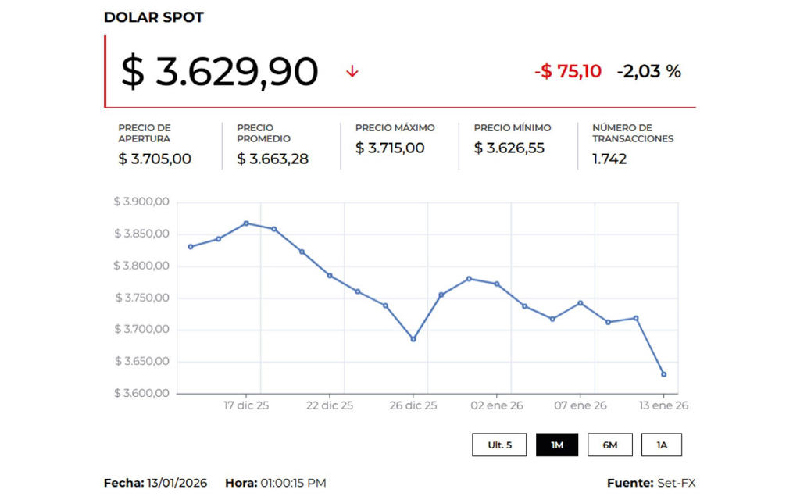Switch chart to the 1M range
The image size is (800, 500).
tap(556, 445)
